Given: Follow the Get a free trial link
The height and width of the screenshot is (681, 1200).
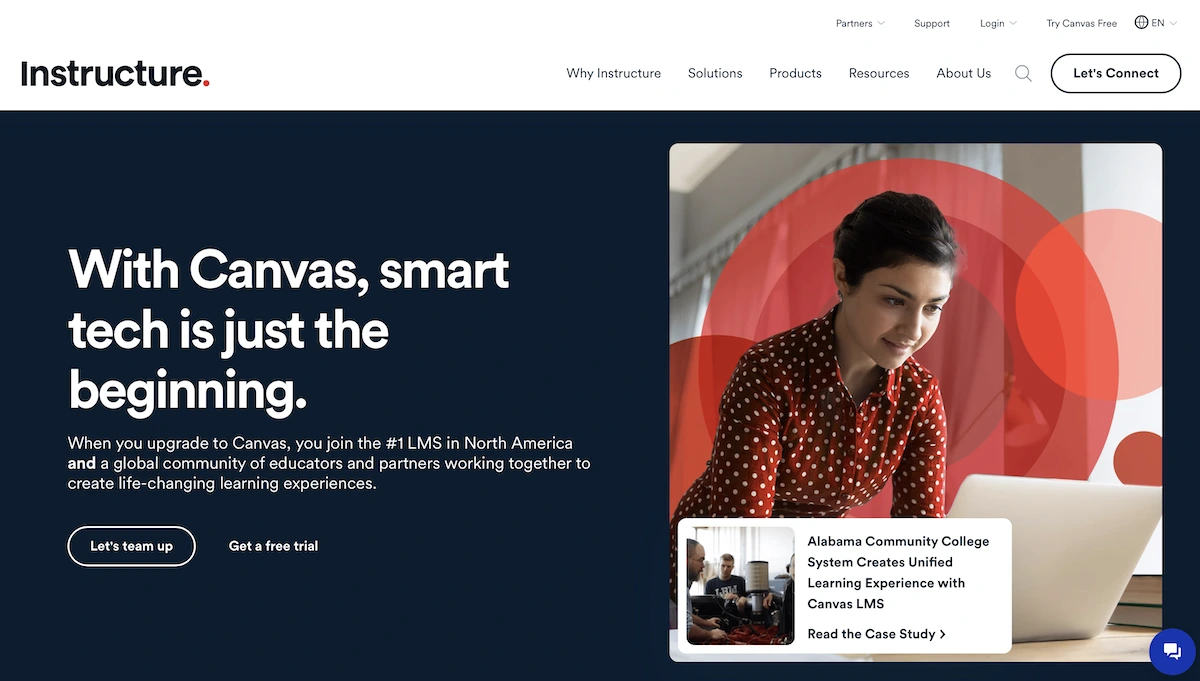Looking at the screenshot, I should click(273, 546).
